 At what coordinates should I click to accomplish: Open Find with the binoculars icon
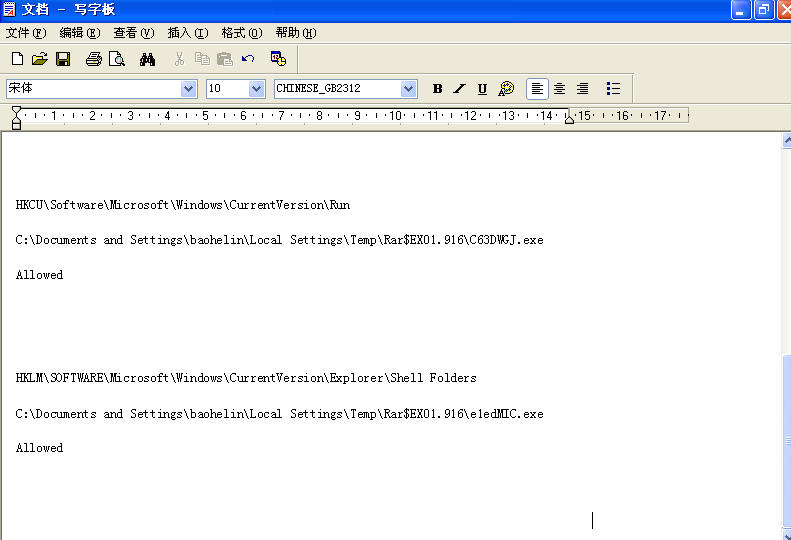tap(147, 59)
